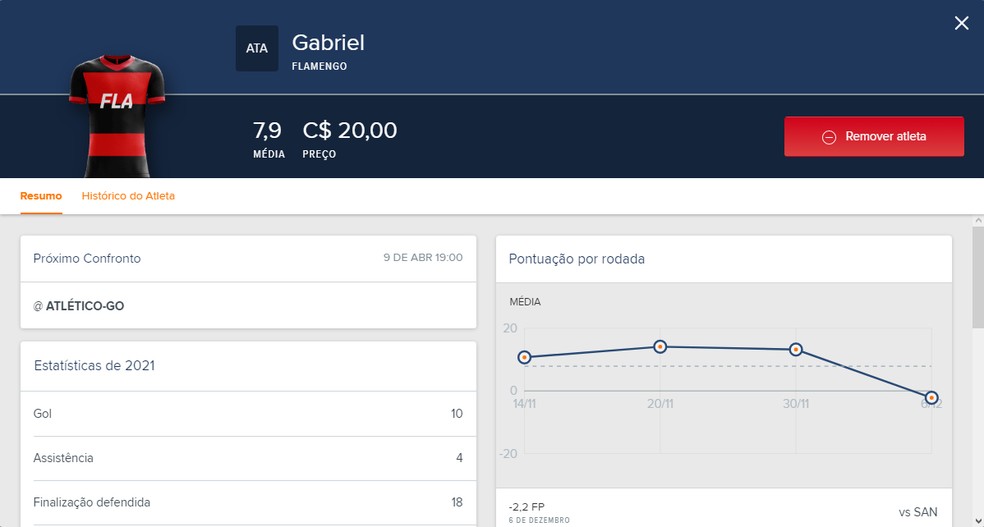Click the ATA position badge

(x=257, y=48)
